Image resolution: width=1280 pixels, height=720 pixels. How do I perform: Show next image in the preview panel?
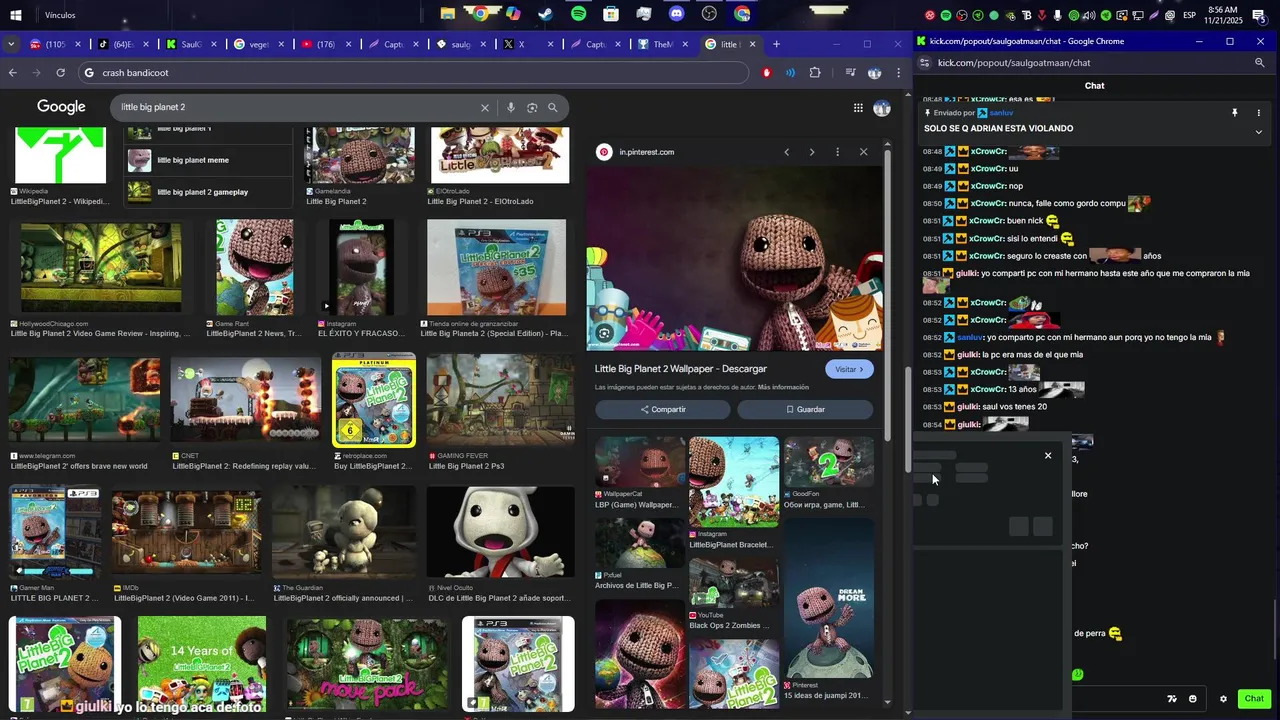point(812,152)
